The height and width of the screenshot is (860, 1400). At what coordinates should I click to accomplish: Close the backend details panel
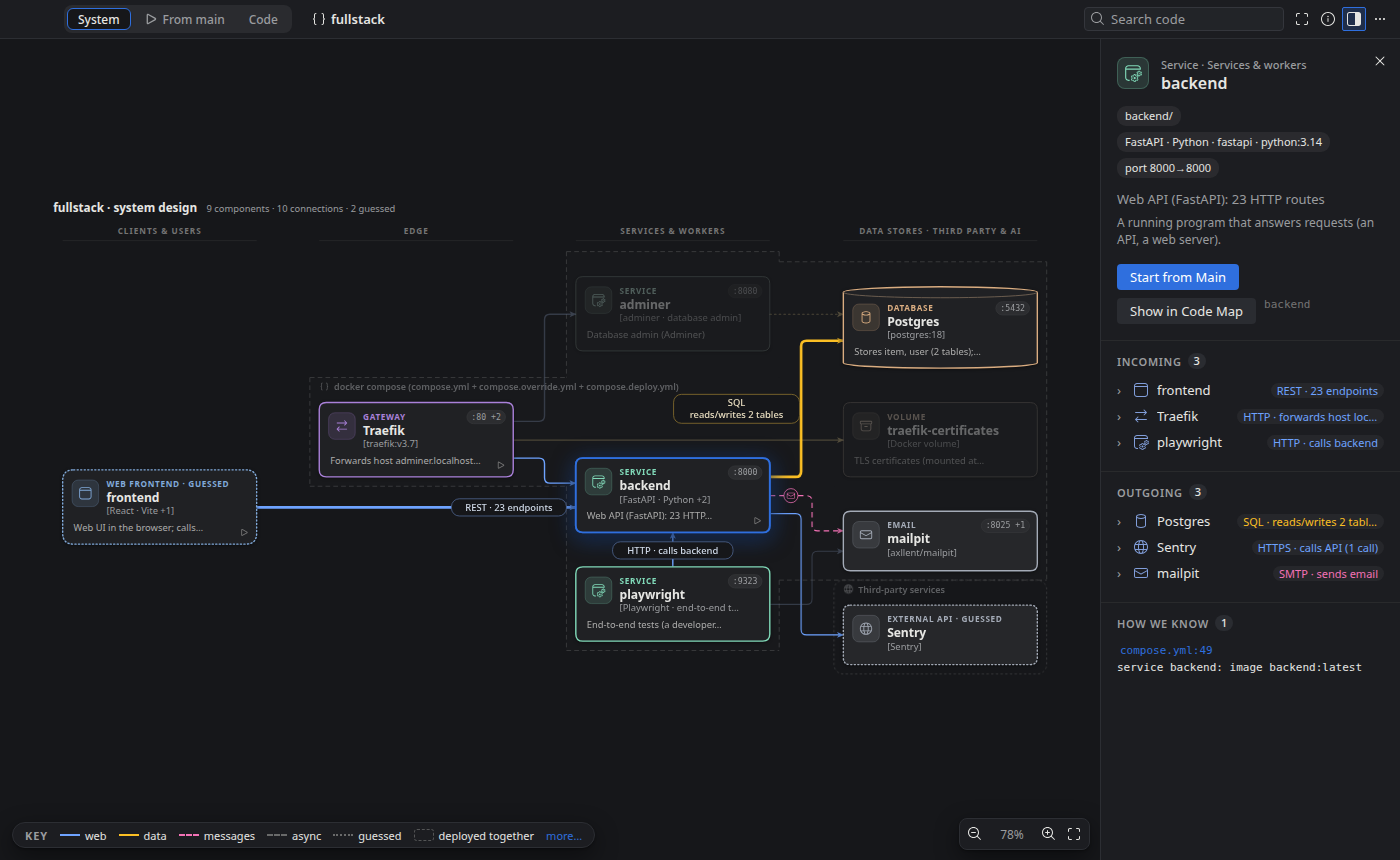pyautogui.click(x=1380, y=61)
